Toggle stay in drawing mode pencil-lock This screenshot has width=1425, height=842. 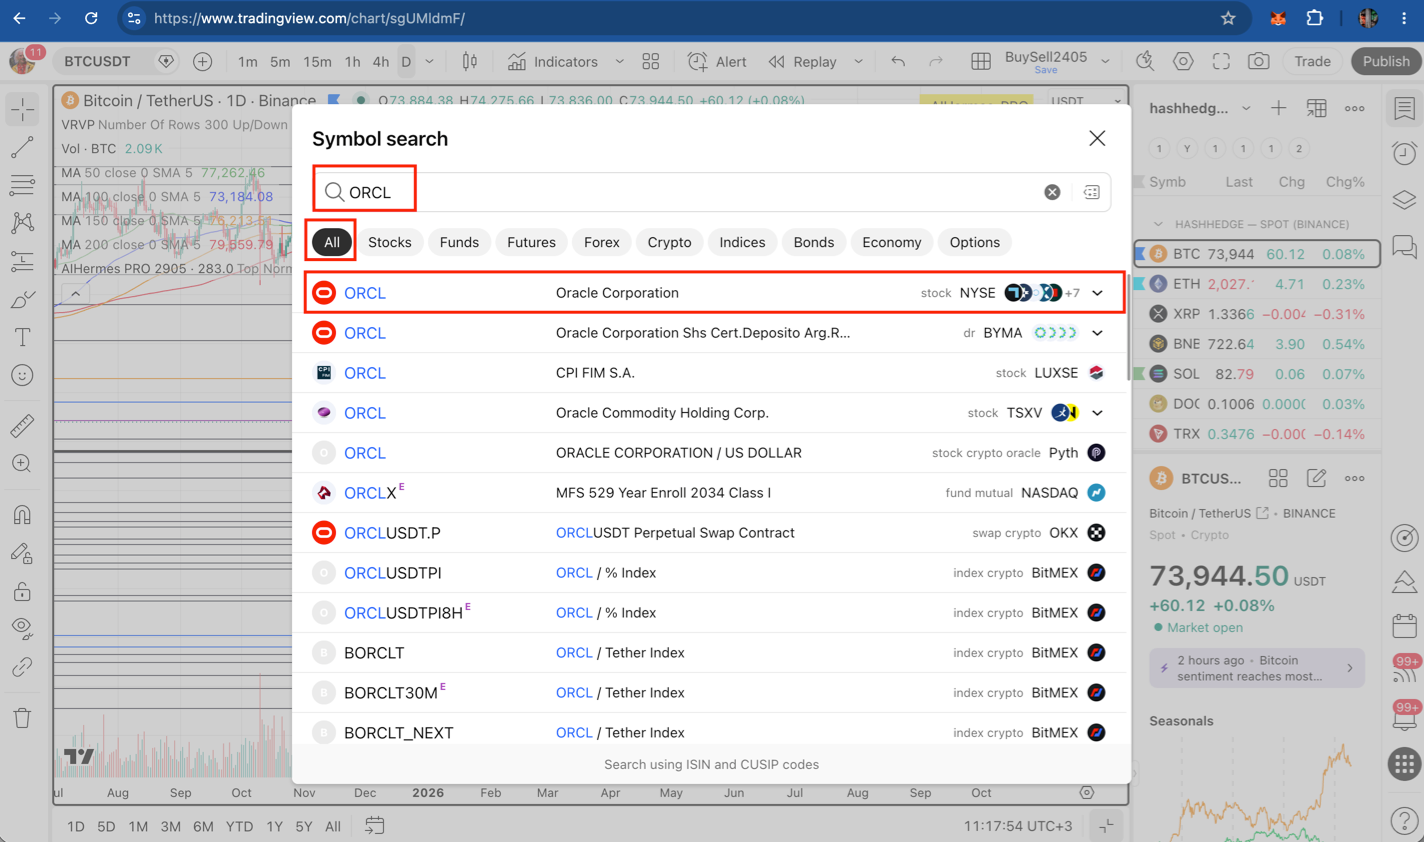pos(22,553)
